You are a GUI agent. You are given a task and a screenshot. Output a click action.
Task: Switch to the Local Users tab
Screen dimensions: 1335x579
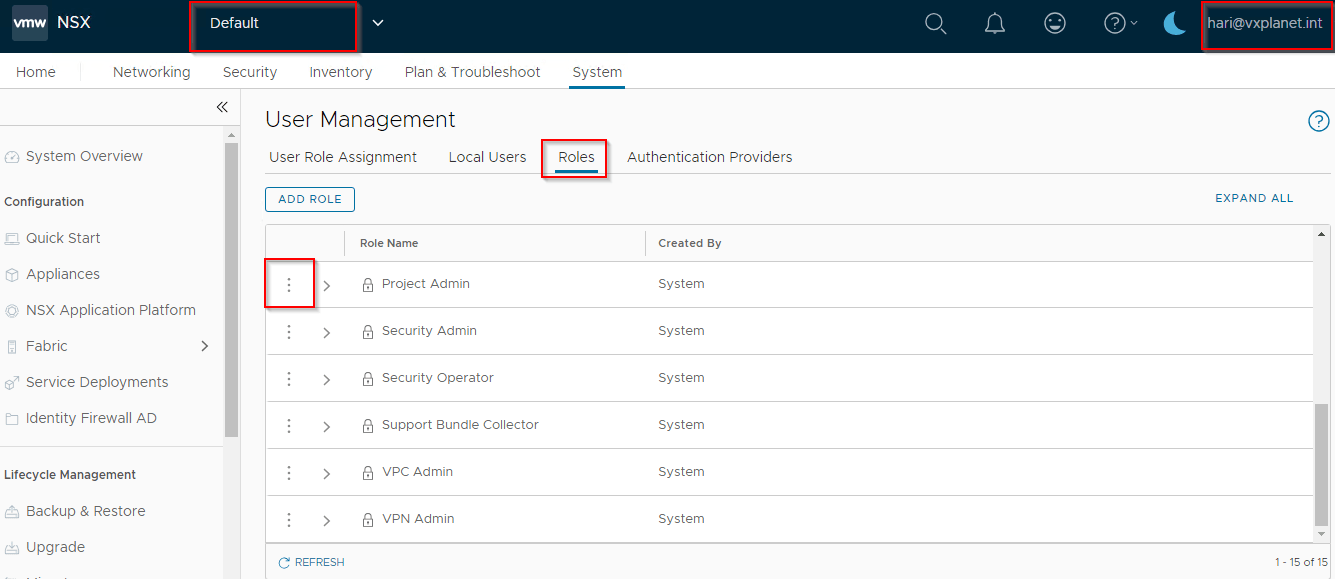487,157
